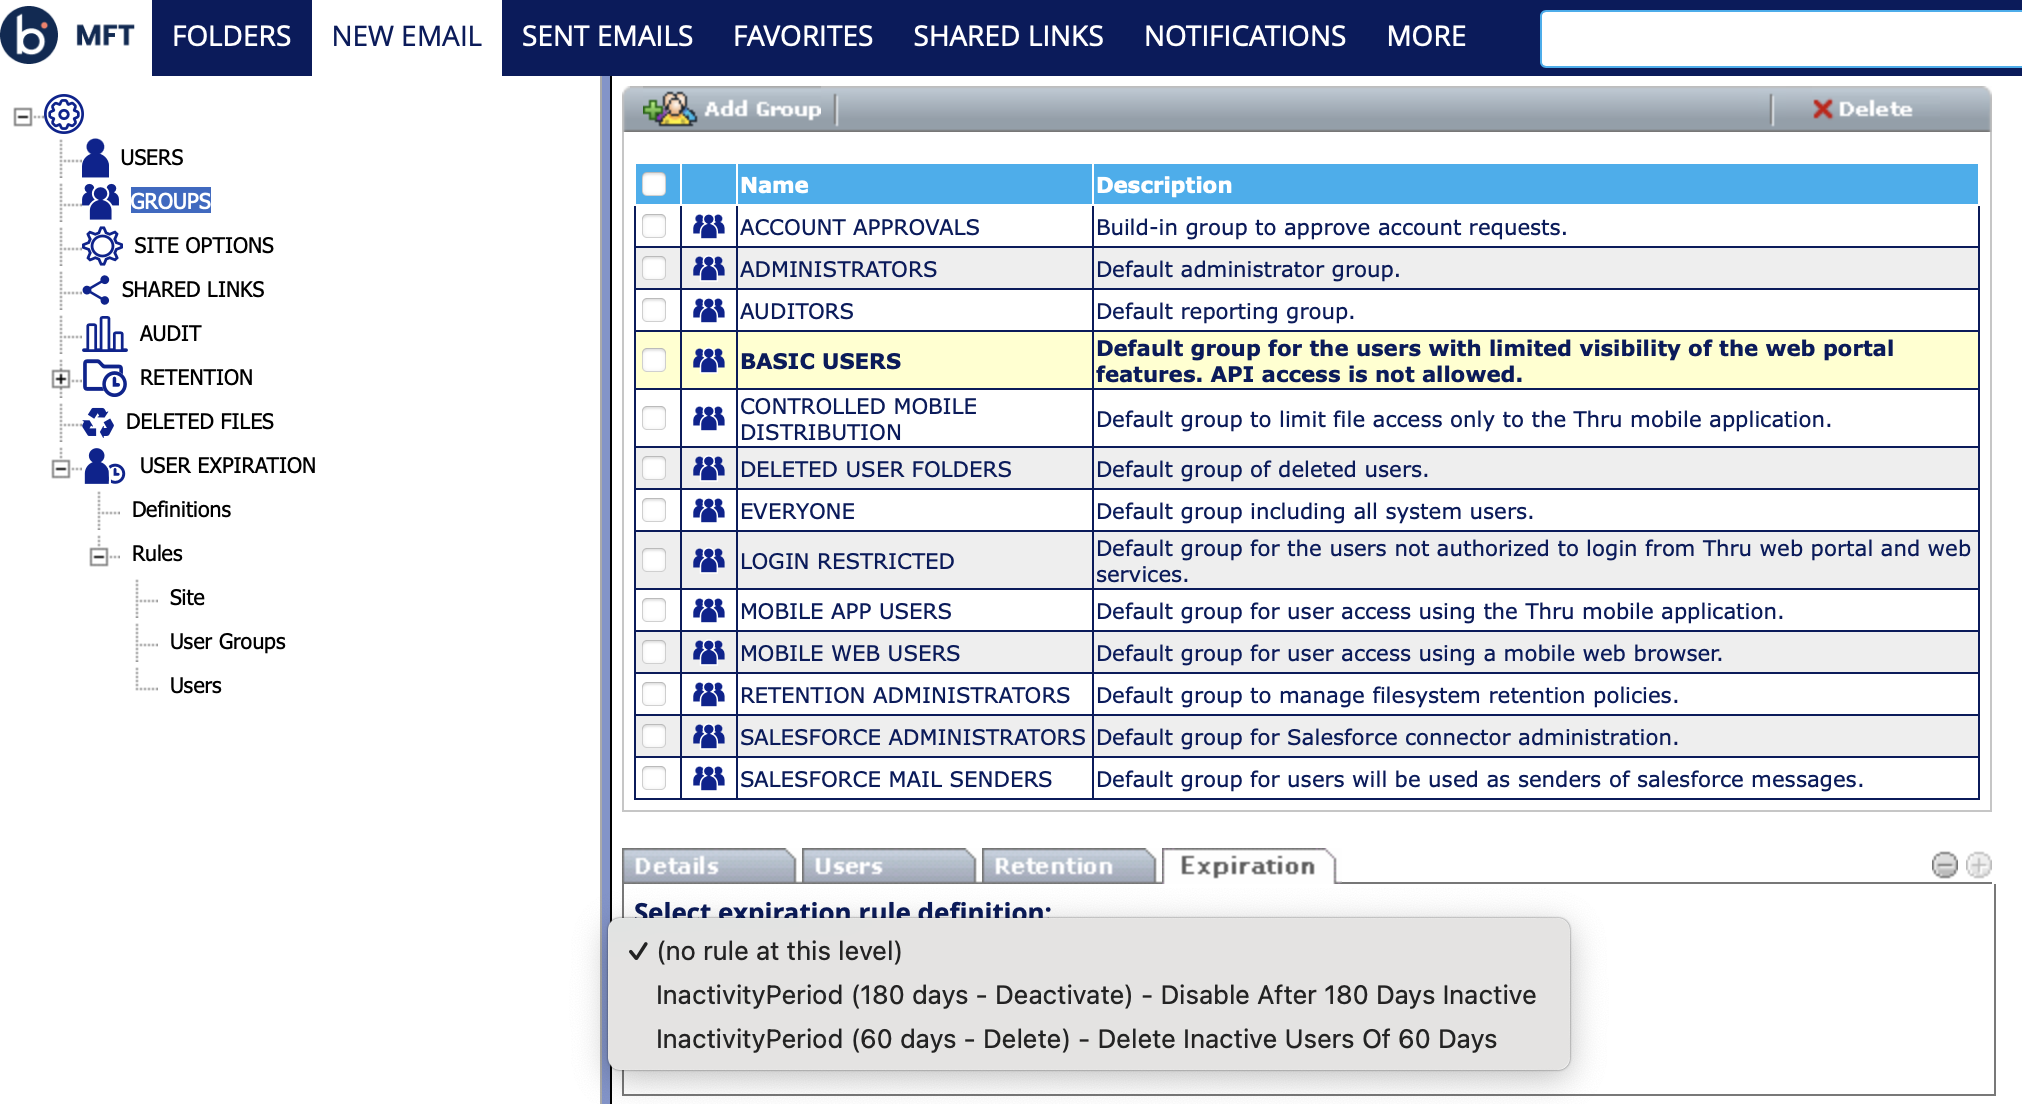The height and width of the screenshot is (1104, 2022).
Task: Check the EVERYONE group checkbox
Action: point(654,510)
